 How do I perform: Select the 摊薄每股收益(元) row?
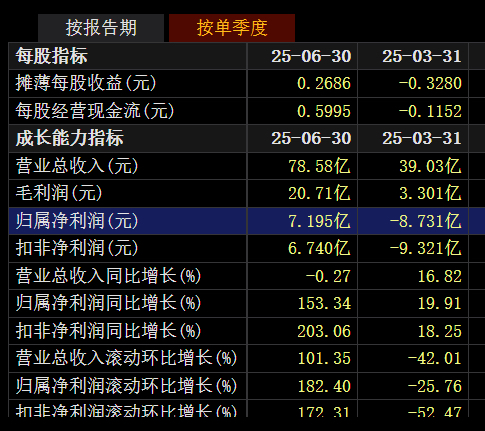(247, 83)
